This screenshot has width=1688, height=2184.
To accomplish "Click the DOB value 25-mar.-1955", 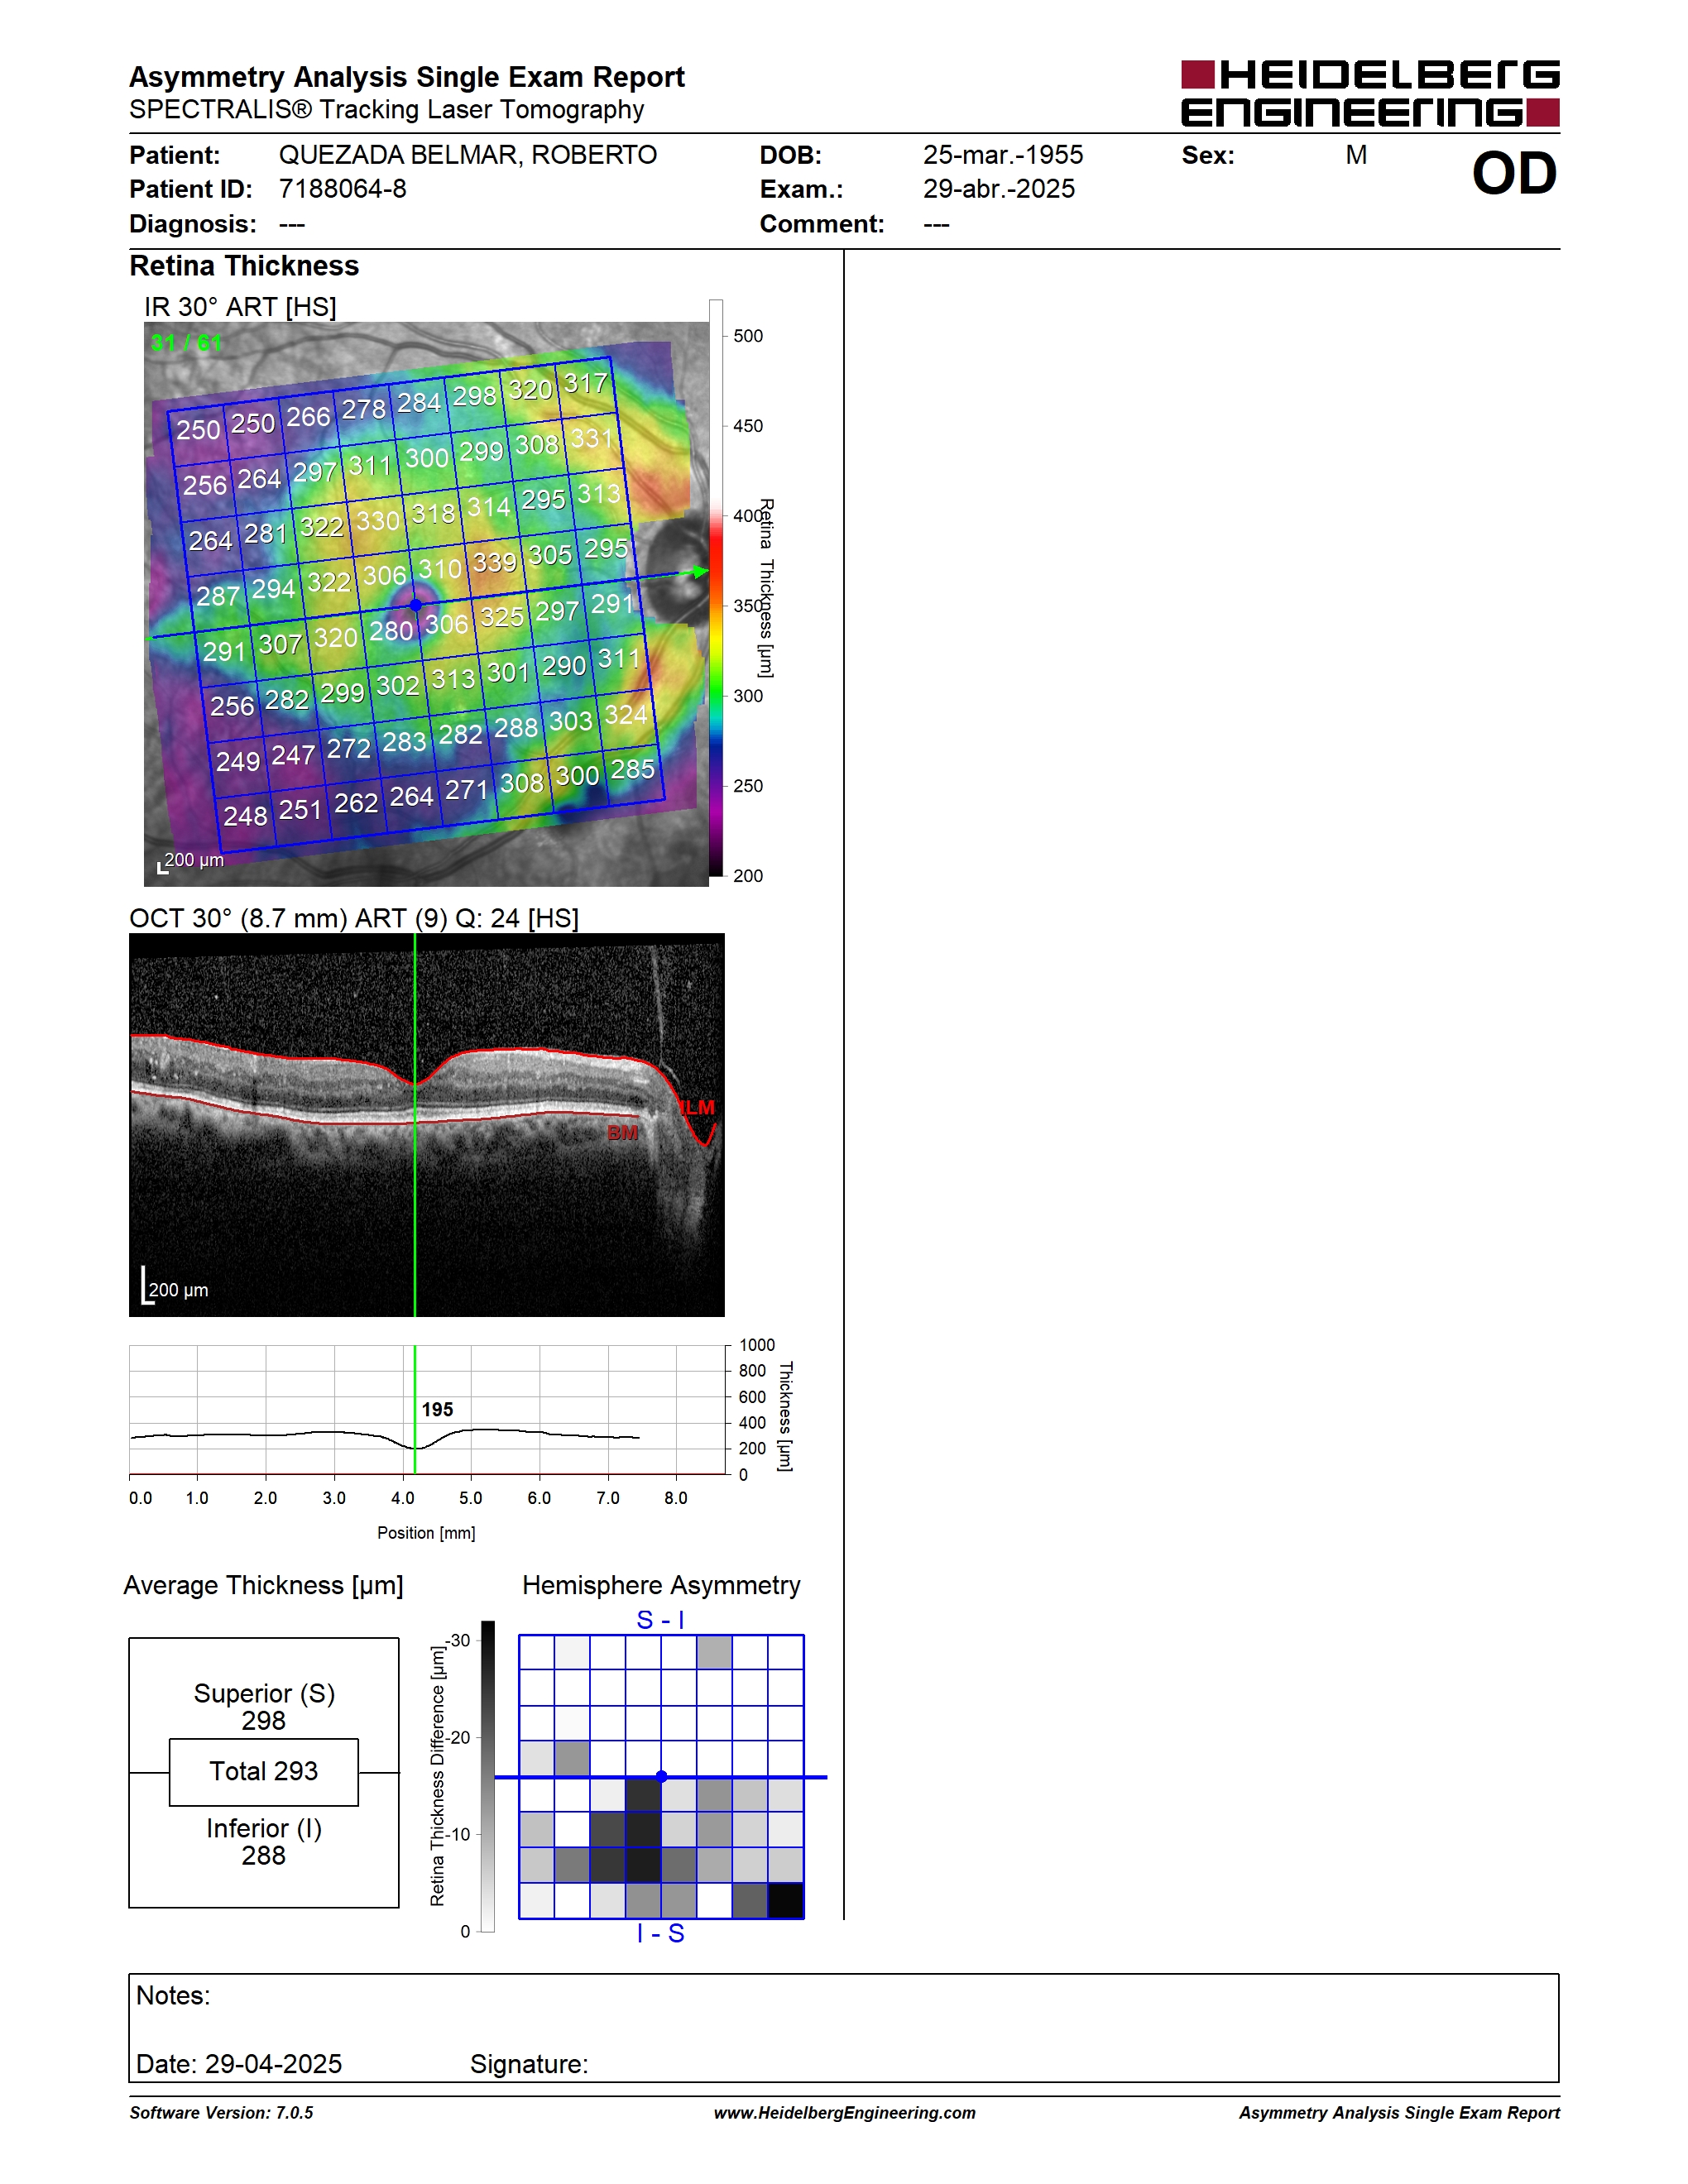I will click(x=1003, y=155).
